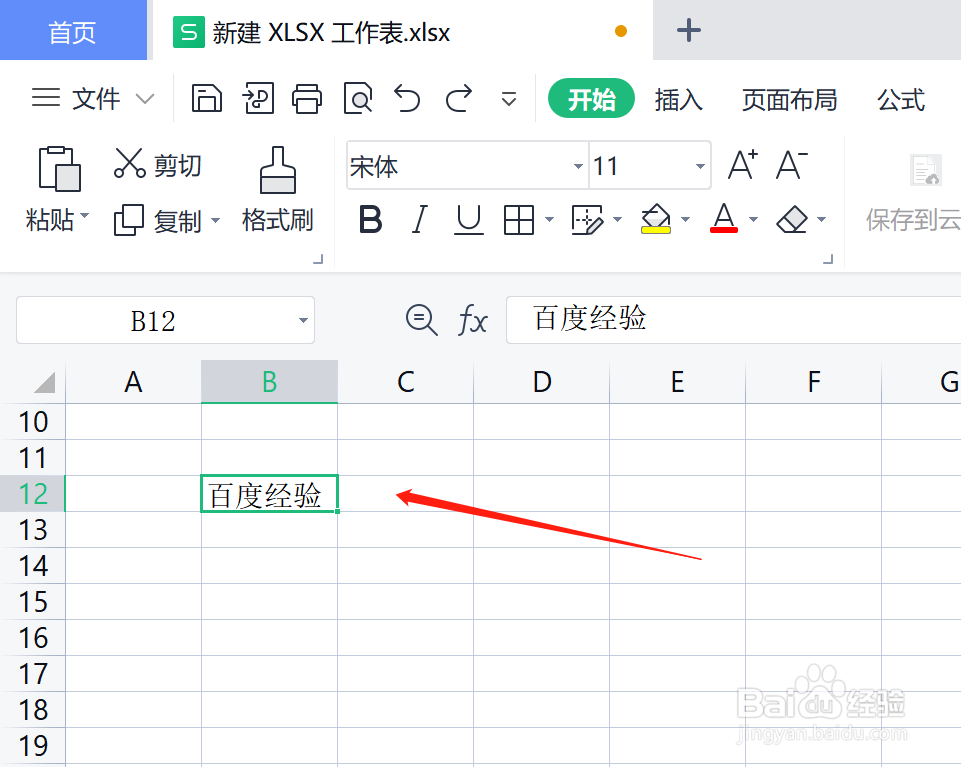
Task: Decrease font size with A- icon
Action: (792, 164)
